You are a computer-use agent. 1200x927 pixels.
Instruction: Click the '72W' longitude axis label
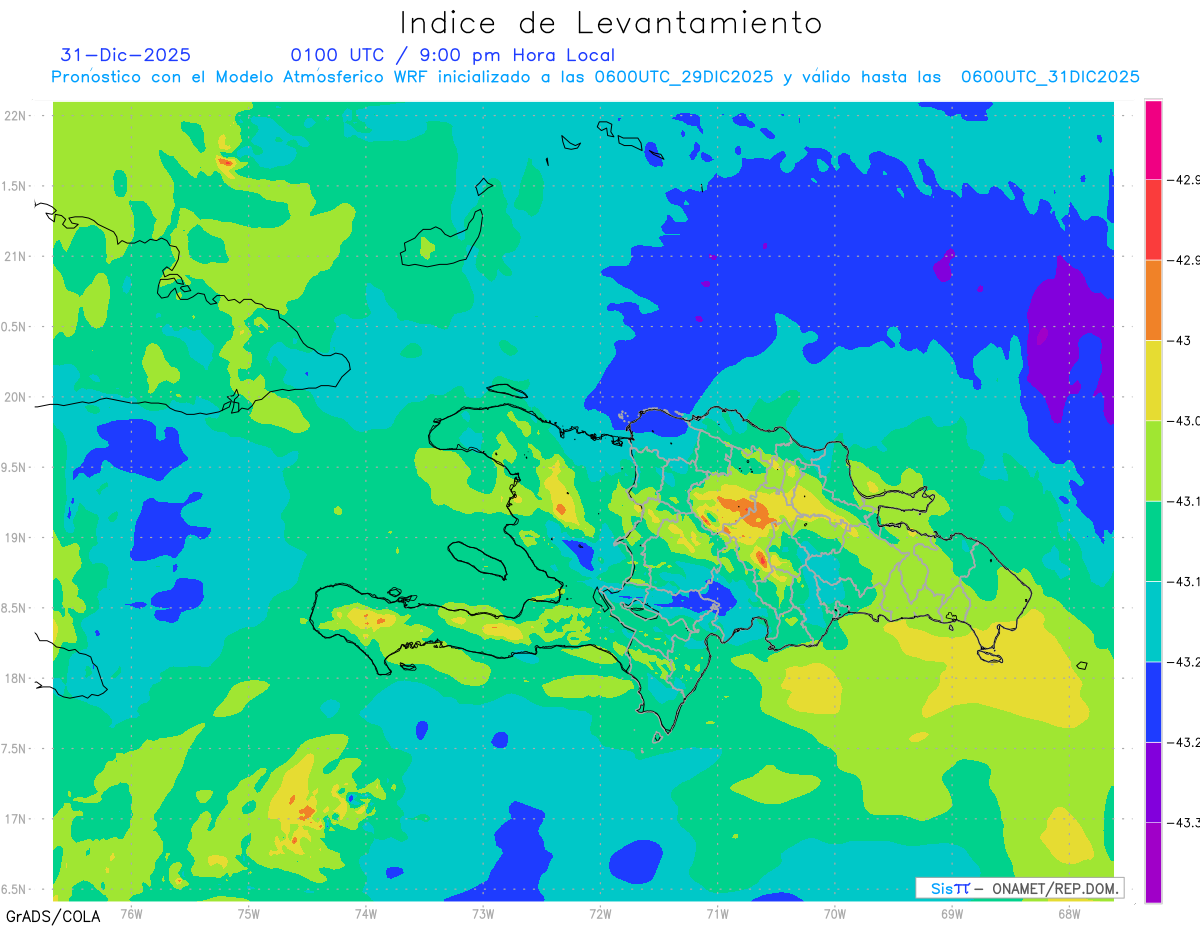point(601,914)
